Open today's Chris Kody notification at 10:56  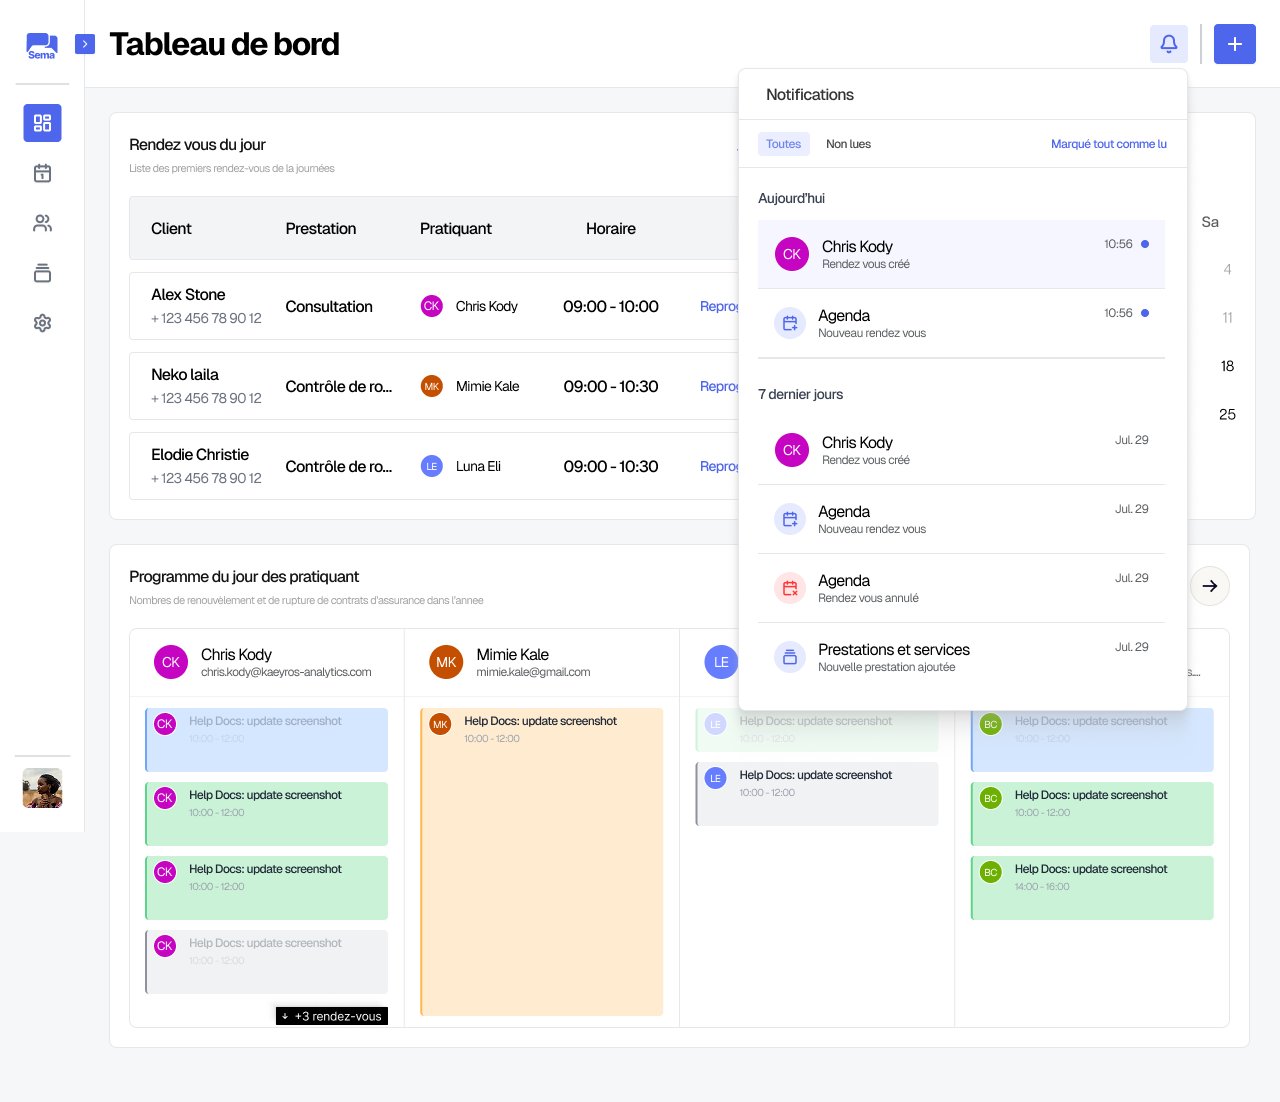coord(961,254)
